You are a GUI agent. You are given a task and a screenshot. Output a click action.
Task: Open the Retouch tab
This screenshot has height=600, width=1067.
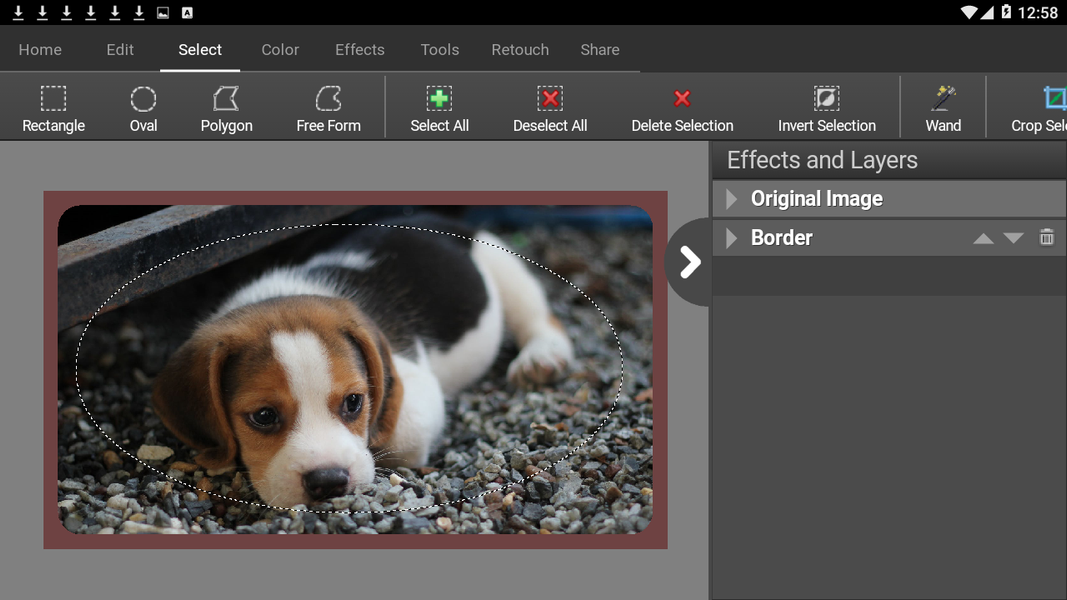coord(520,49)
